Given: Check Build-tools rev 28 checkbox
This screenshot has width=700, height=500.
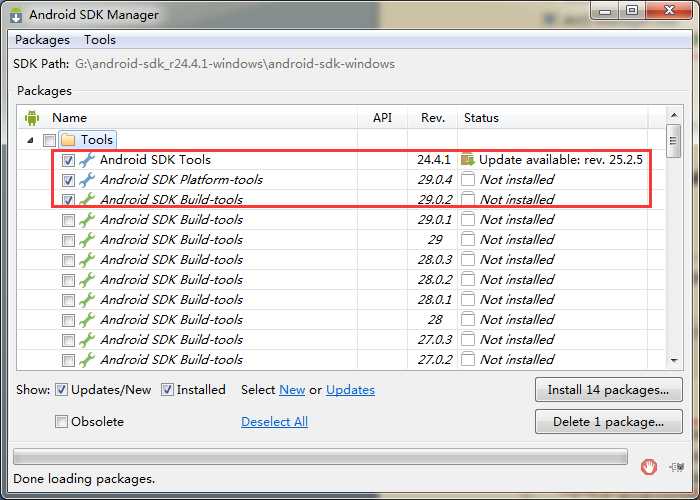Looking at the screenshot, I should pyautogui.click(x=68, y=320).
